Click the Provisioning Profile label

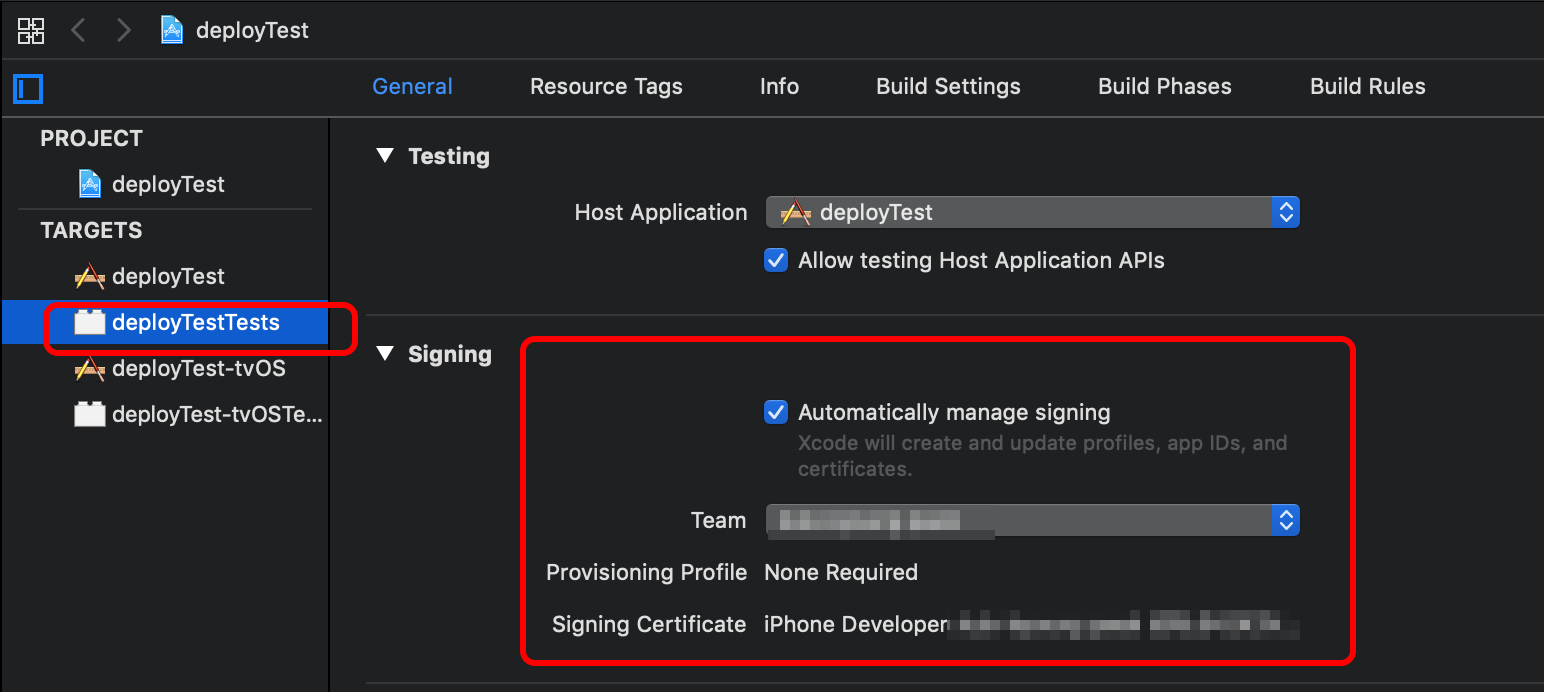(x=646, y=572)
